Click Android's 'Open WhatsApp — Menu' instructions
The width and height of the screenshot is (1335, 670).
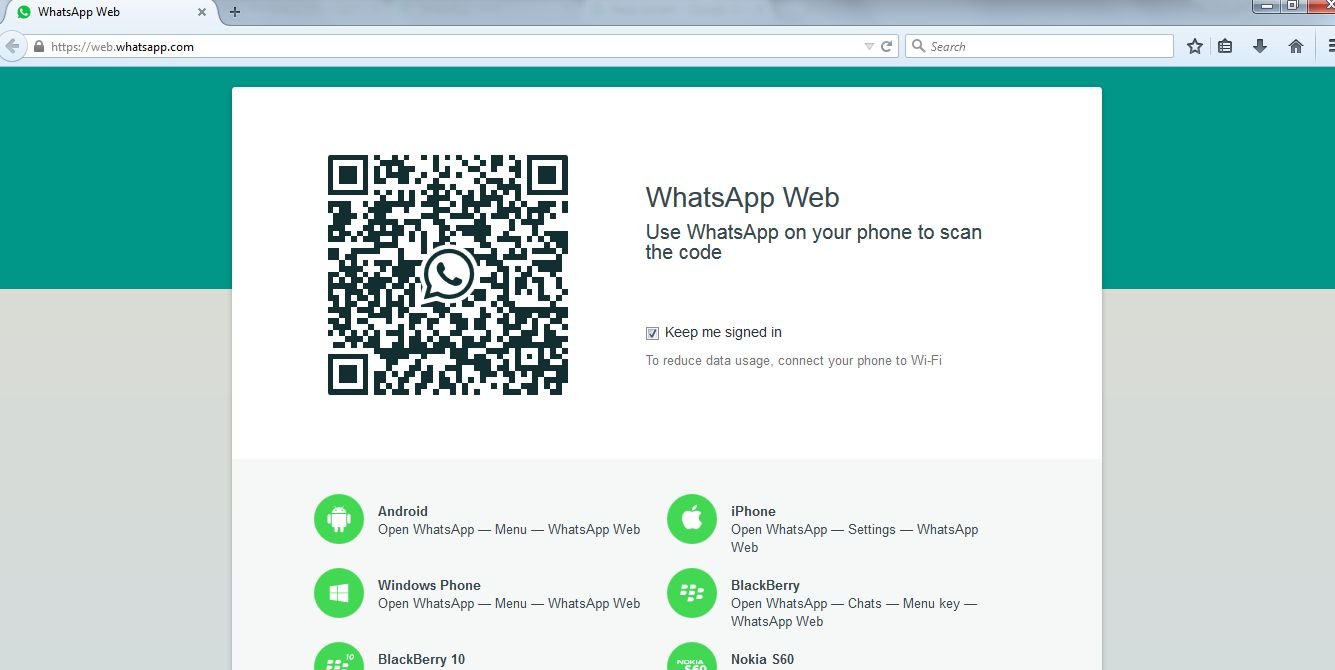(509, 529)
